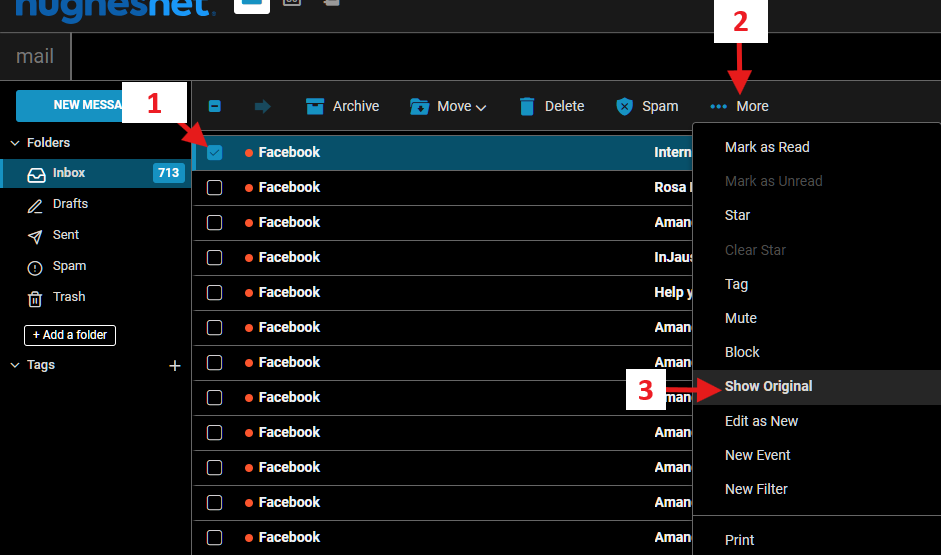The image size is (941, 555).
Task: Collapse the Folders section chevron
Action: click(x=15, y=143)
